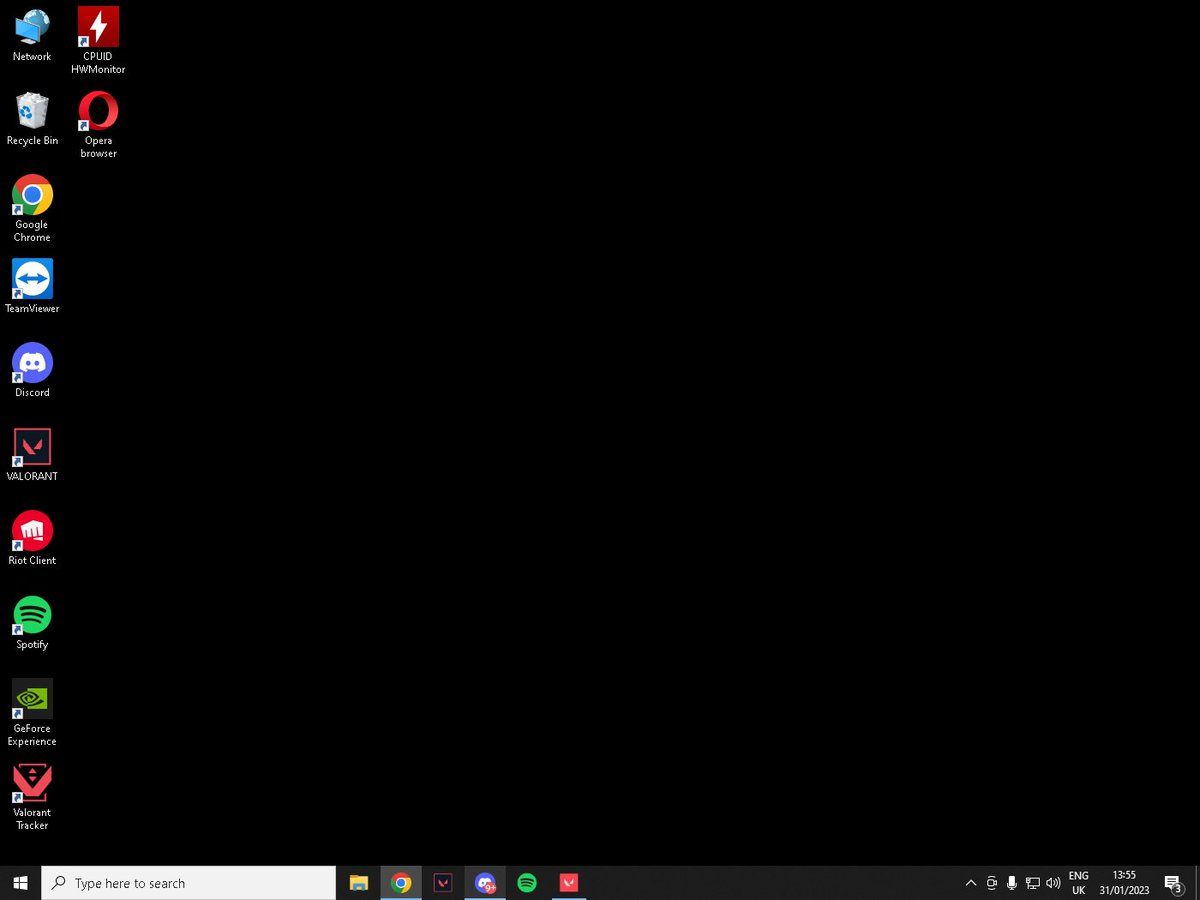Open network settings tray icon
Image resolution: width=1200 pixels, height=900 pixels.
(1032, 883)
